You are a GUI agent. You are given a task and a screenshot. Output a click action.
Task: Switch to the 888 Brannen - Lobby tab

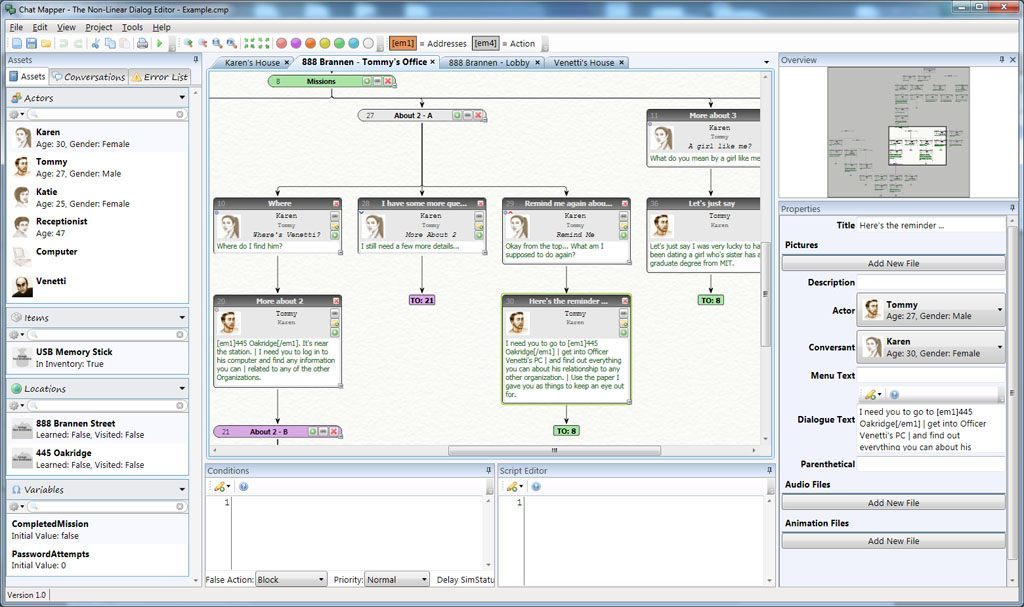point(489,62)
